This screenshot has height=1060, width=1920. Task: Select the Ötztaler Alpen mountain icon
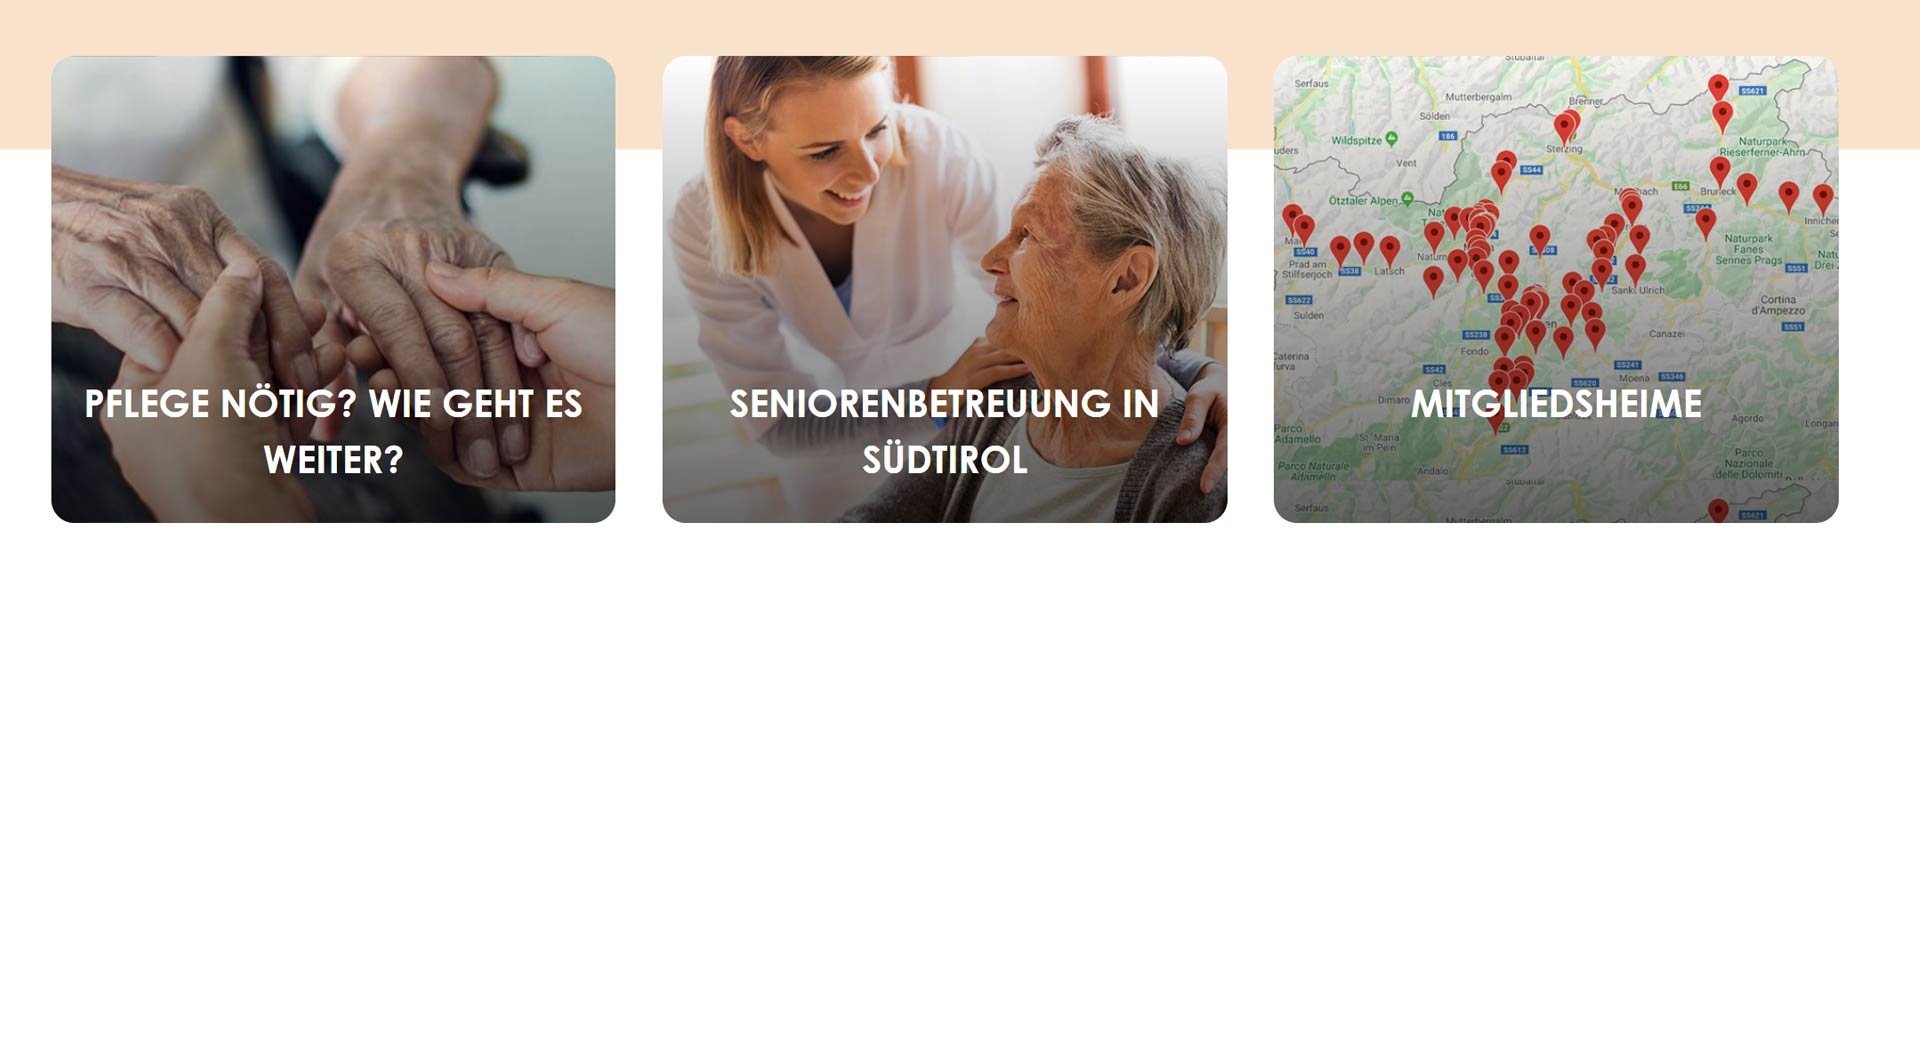pos(1407,199)
